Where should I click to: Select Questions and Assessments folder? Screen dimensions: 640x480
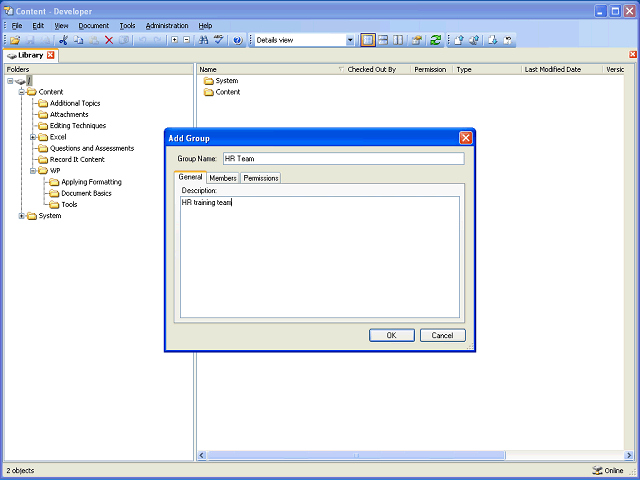(92, 148)
